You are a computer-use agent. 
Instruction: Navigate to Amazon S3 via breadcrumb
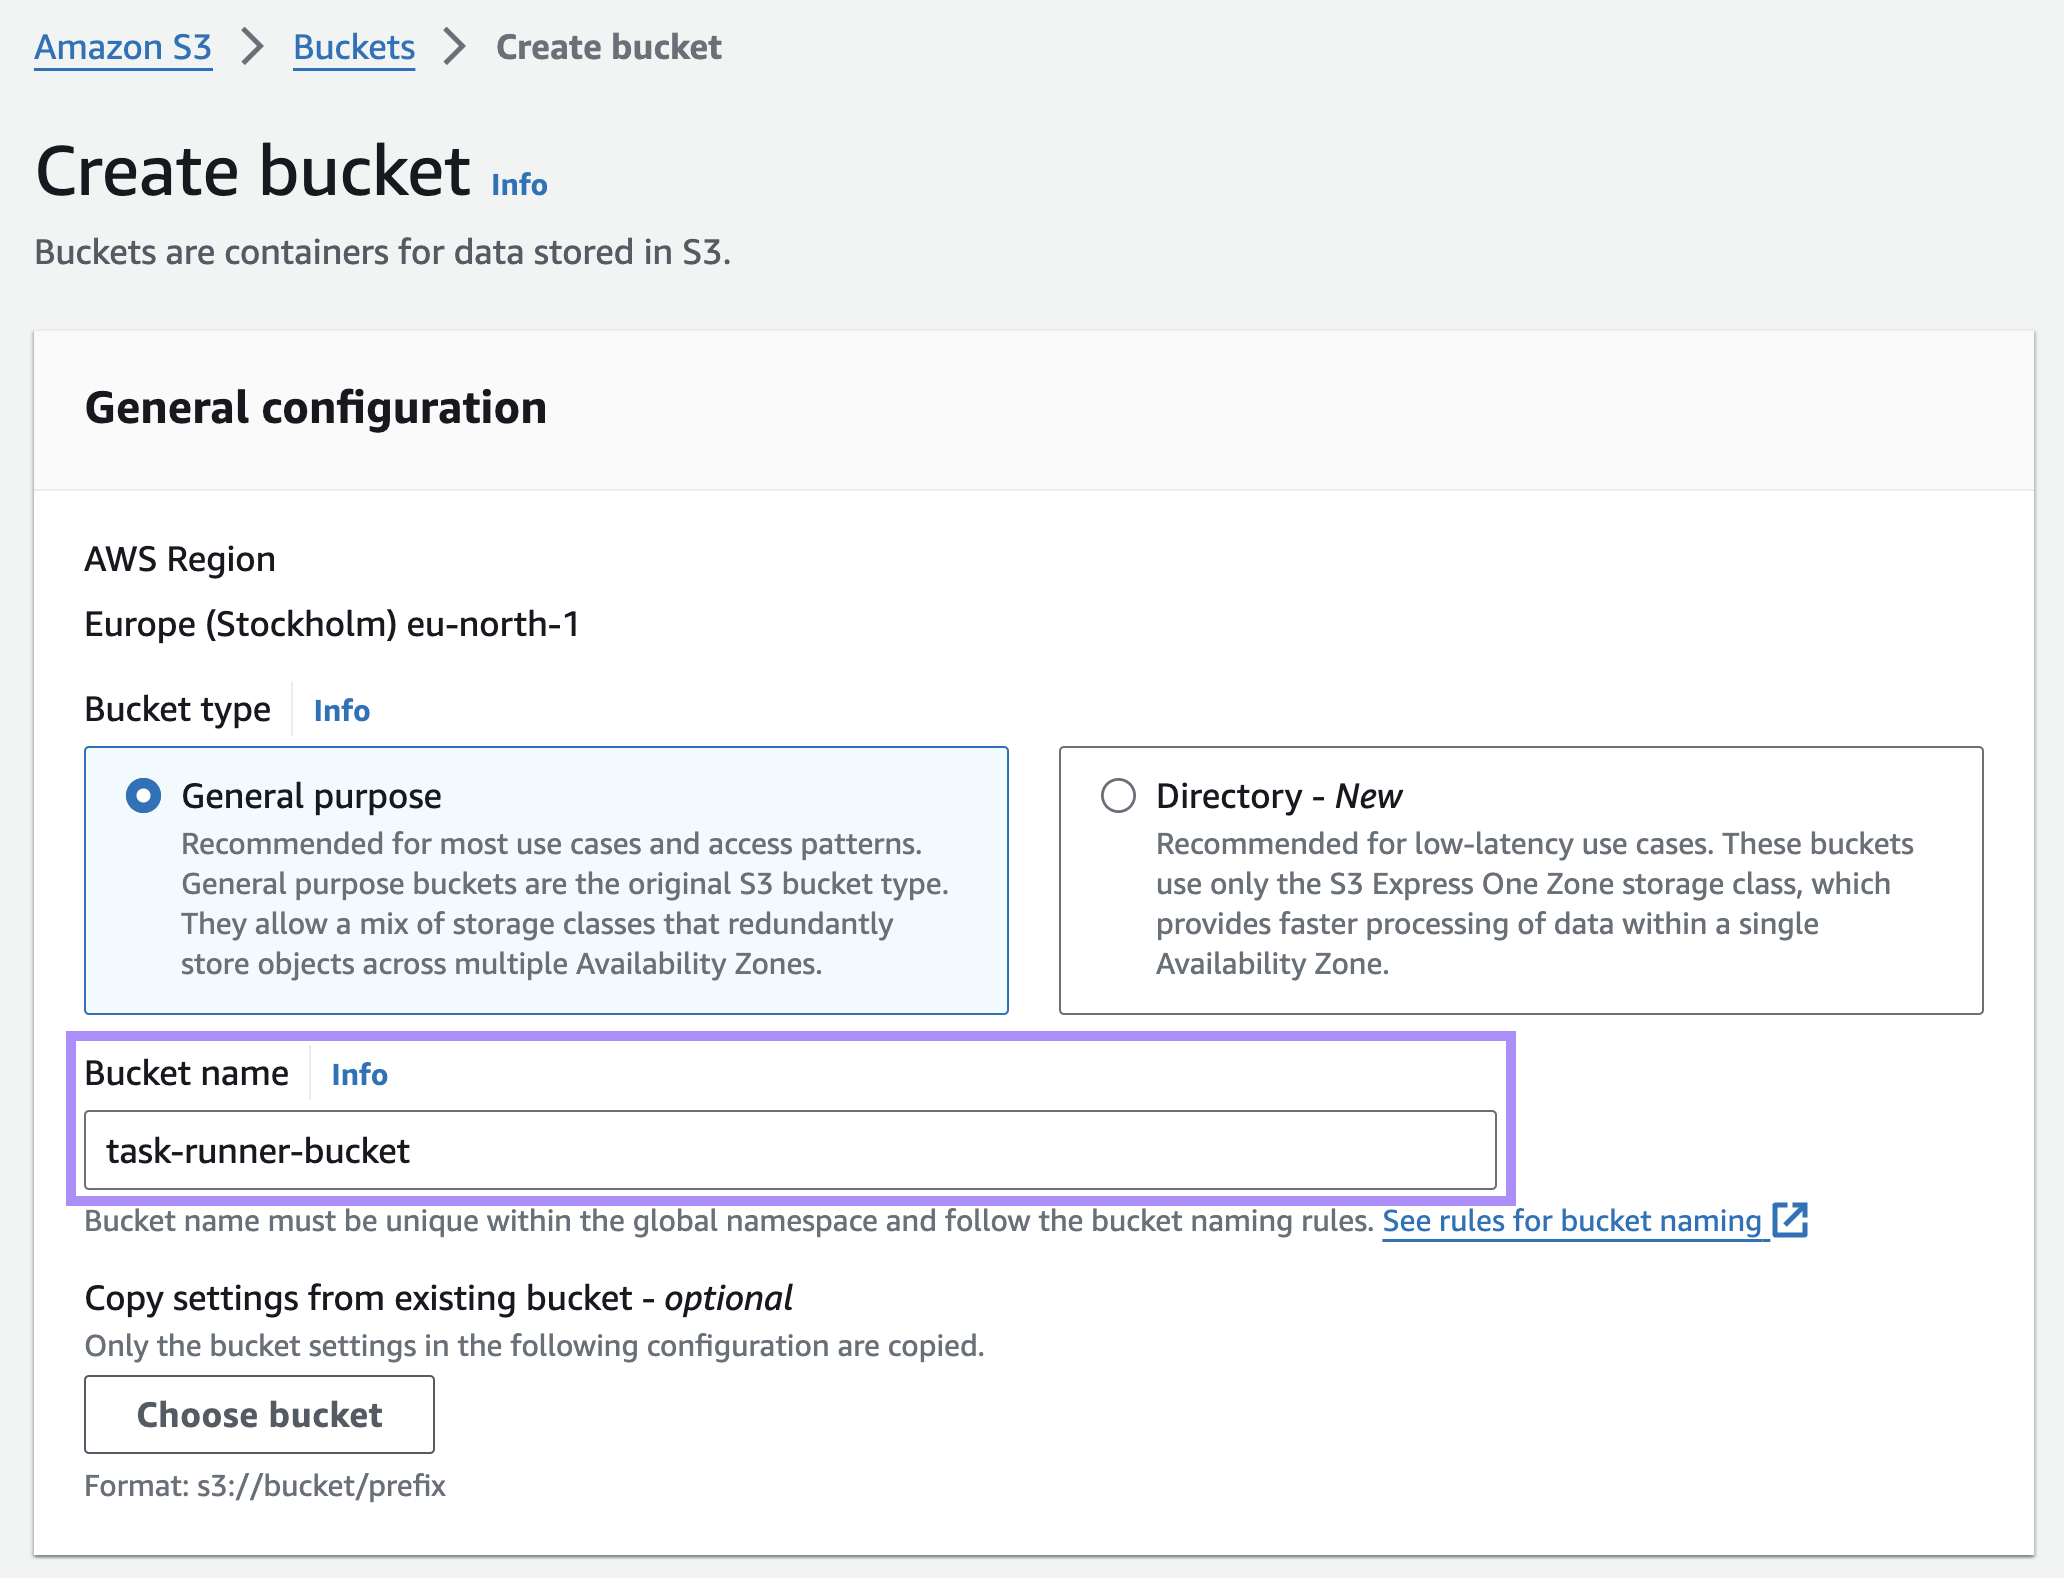pos(123,46)
